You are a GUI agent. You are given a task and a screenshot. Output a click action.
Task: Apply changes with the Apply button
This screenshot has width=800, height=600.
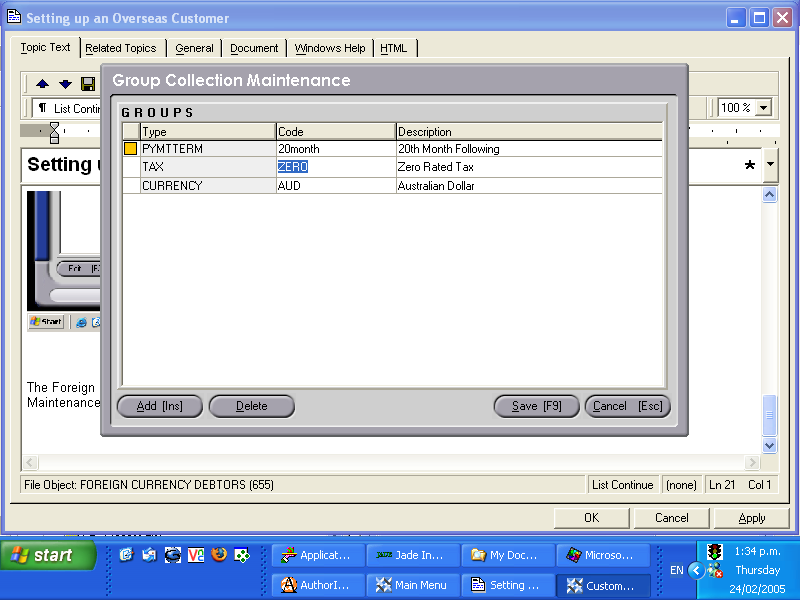pos(751,518)
